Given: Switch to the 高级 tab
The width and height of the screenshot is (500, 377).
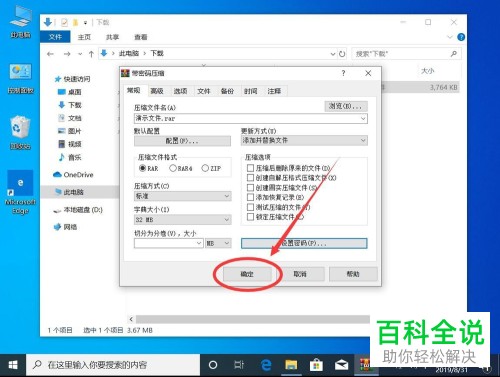Looking at the screenshot, I should click(157, 91).
